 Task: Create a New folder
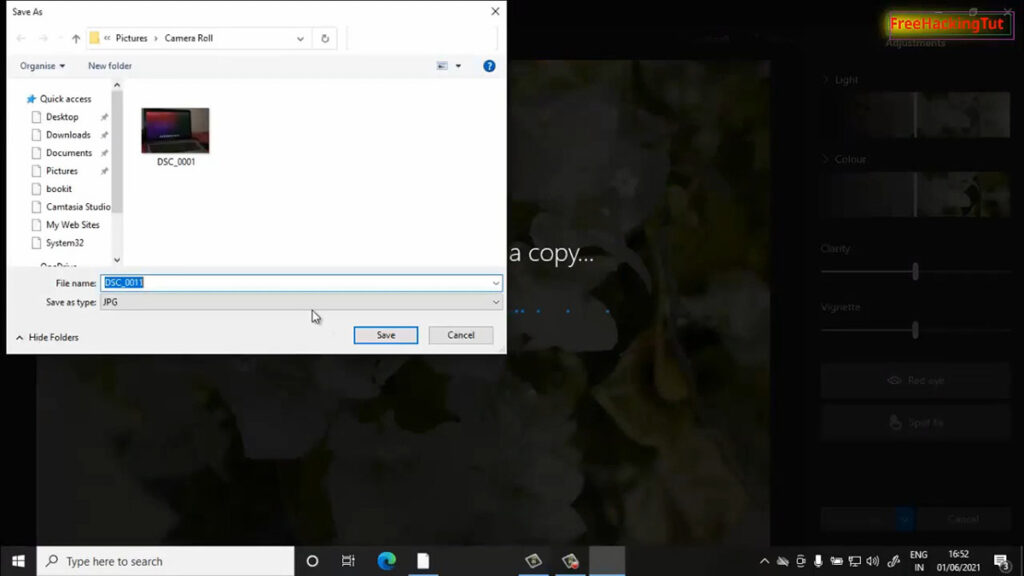(x=110, y=66)
